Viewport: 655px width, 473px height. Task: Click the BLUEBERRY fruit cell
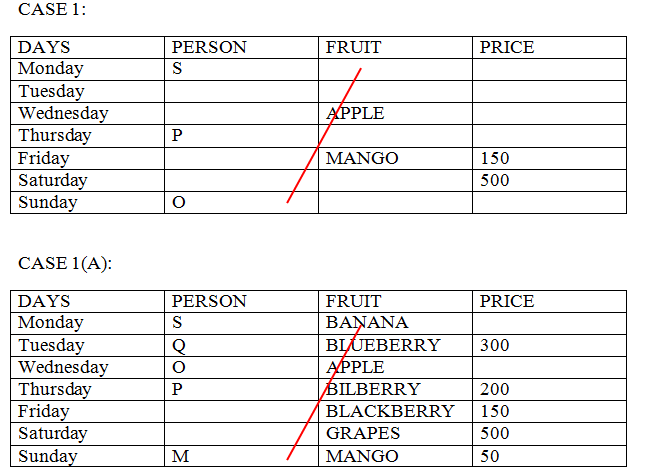(383, 345)
